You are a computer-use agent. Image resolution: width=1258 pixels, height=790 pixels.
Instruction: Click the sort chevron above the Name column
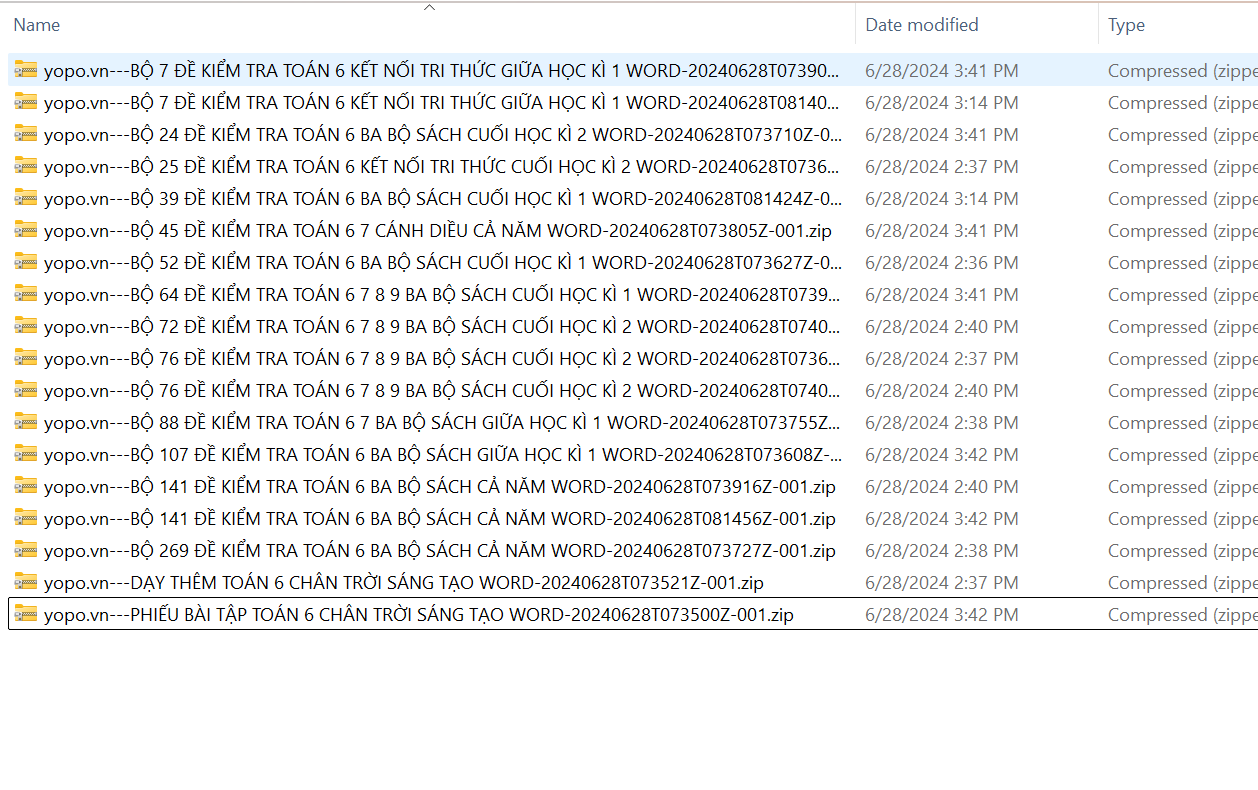pos(429,8)
